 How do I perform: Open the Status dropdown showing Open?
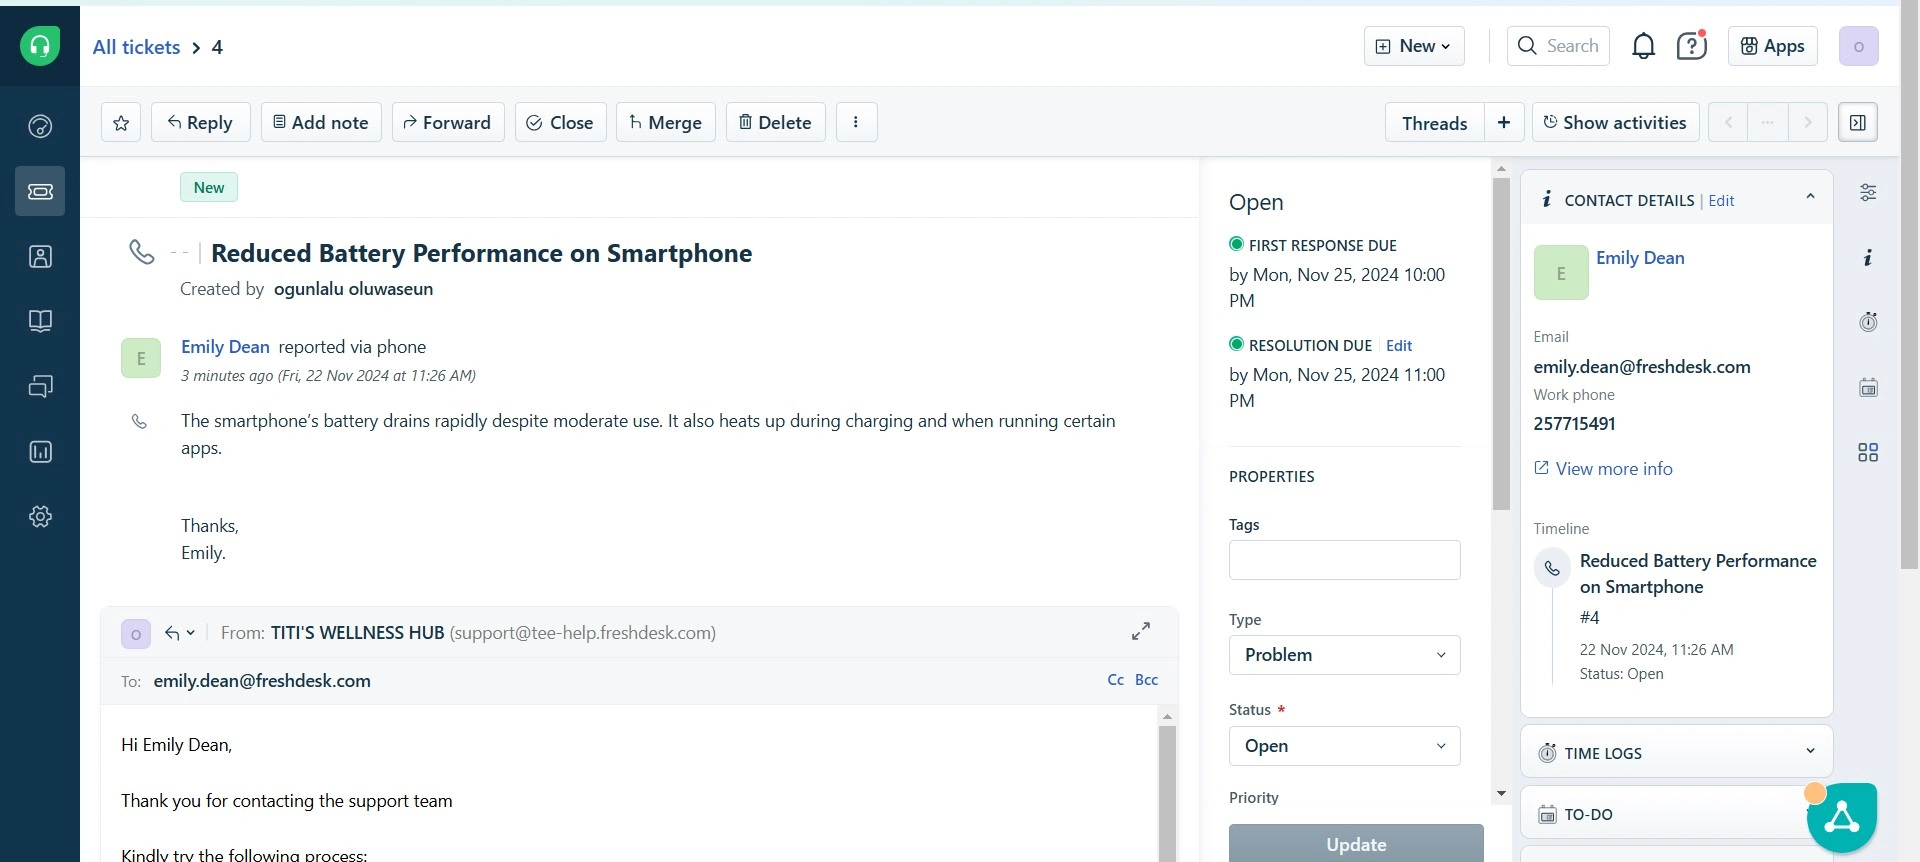tap(1344, 746)
